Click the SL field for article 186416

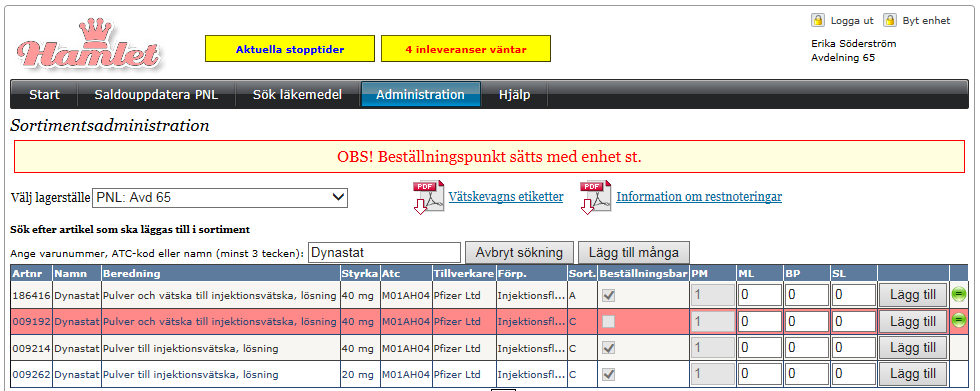point(854,295)
